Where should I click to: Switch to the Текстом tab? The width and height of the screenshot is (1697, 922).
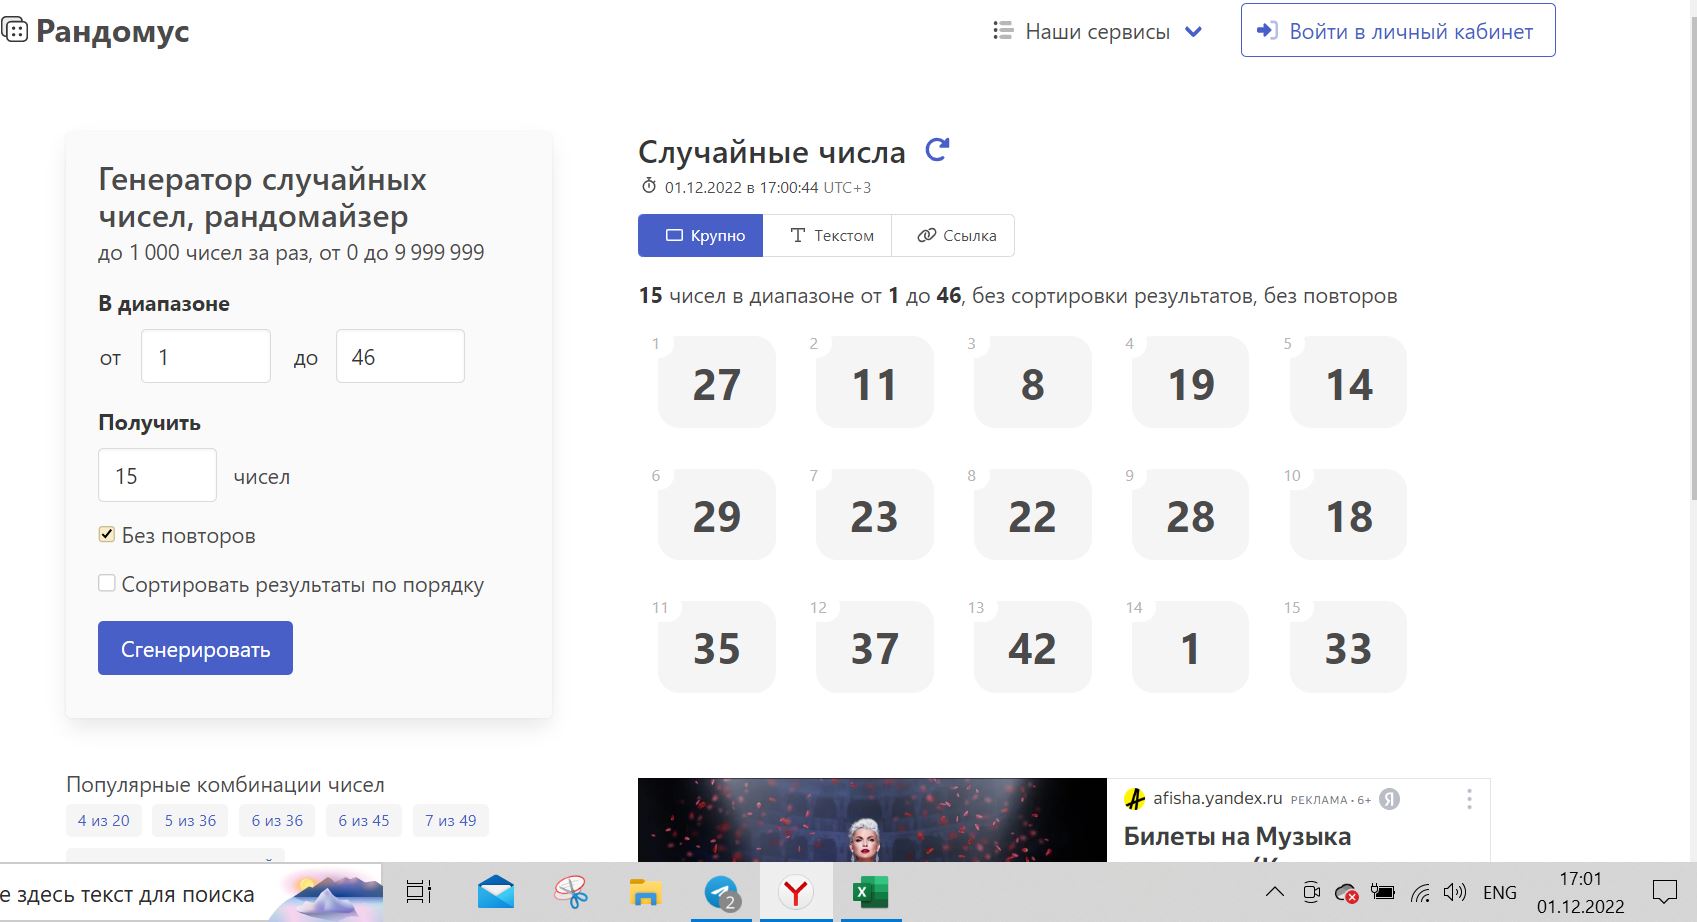[x=831, y=236]
